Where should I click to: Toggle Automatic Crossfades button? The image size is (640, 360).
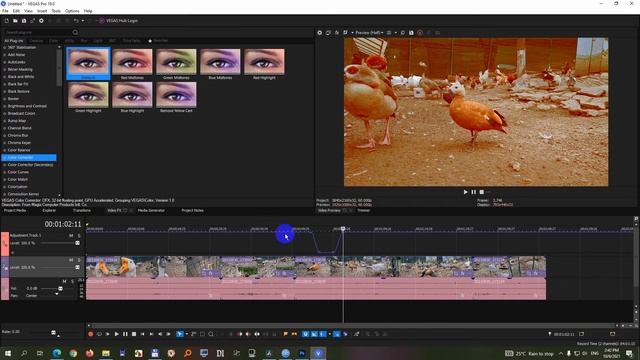[314, 334]
